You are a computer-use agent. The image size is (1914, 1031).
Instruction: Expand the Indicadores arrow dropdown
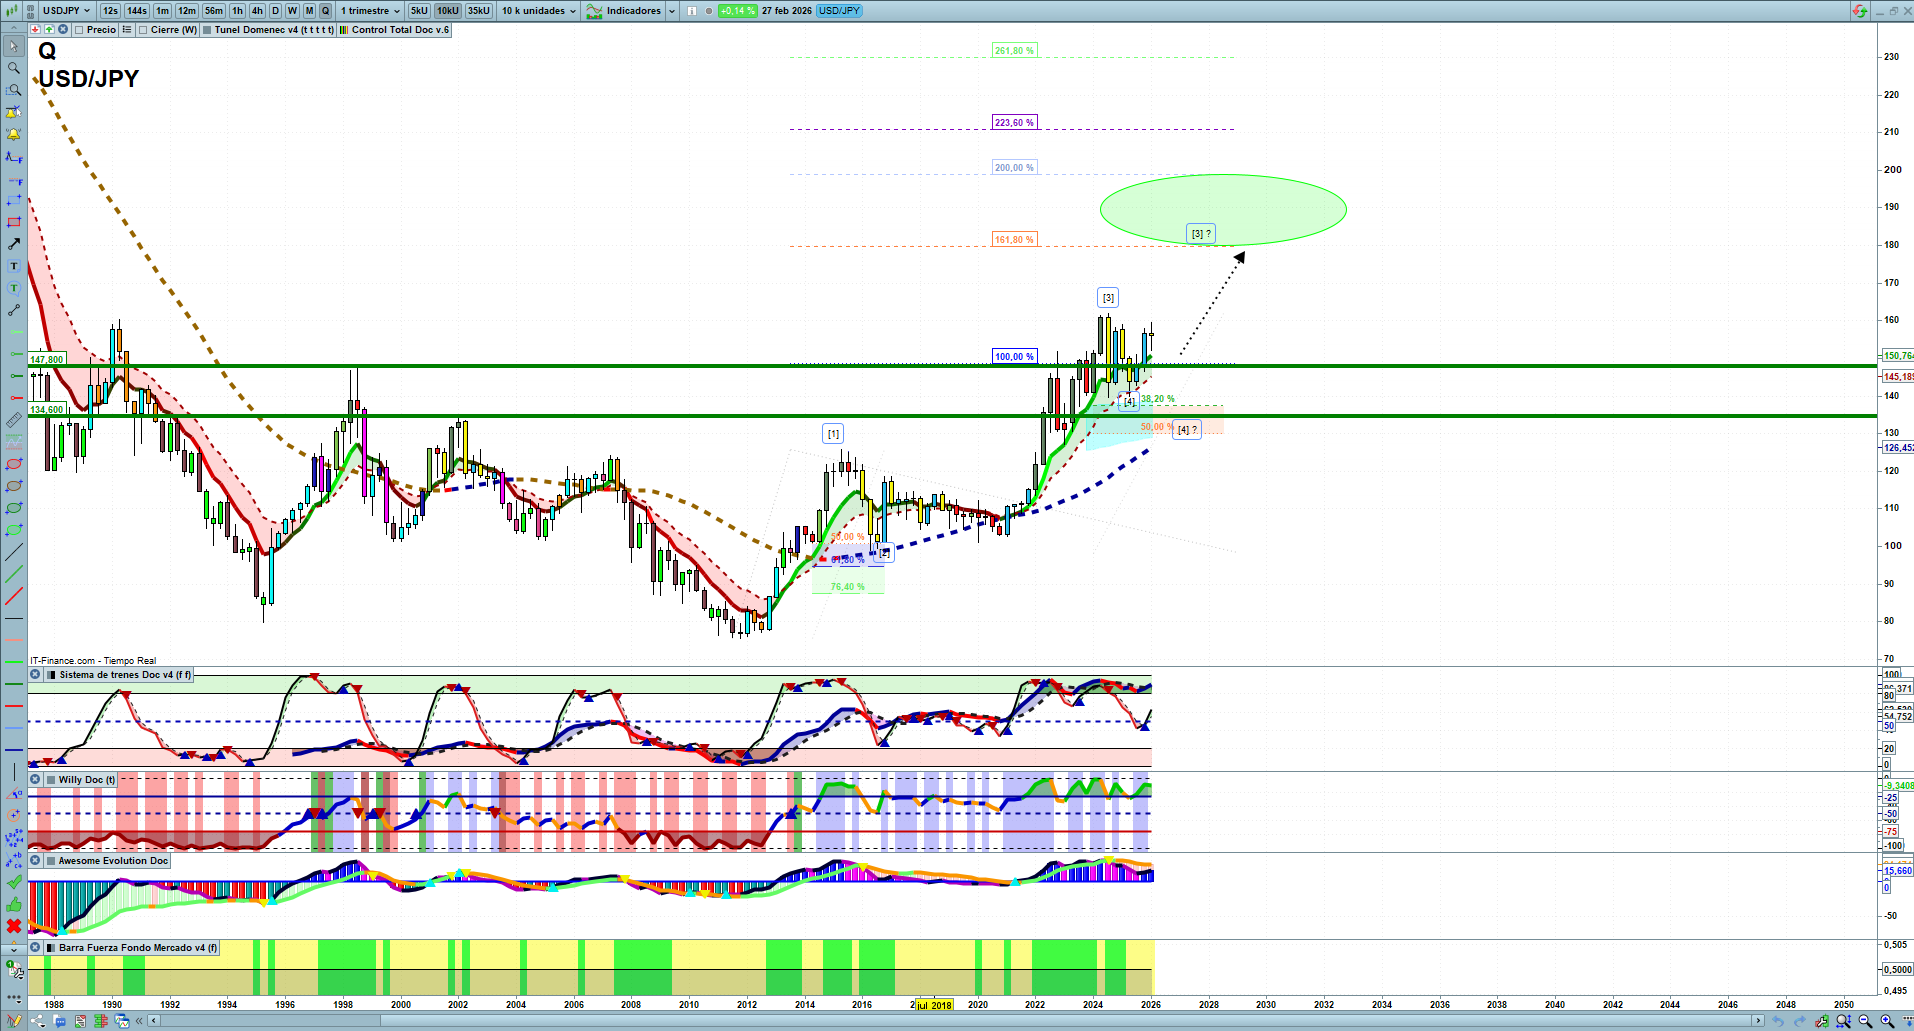coord(672,11)
